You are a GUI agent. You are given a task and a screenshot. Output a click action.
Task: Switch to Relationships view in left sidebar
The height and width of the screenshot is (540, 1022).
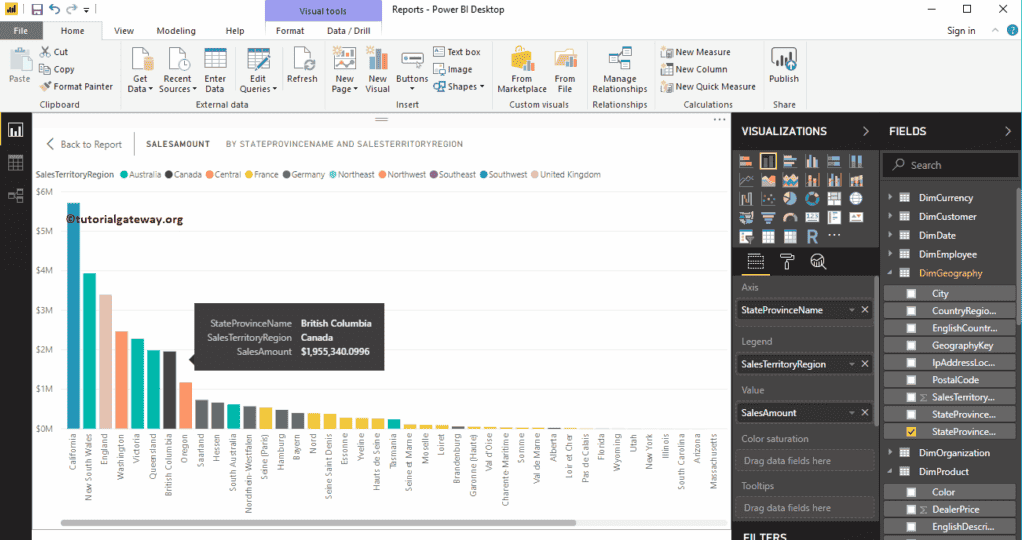tap(16, 195)
